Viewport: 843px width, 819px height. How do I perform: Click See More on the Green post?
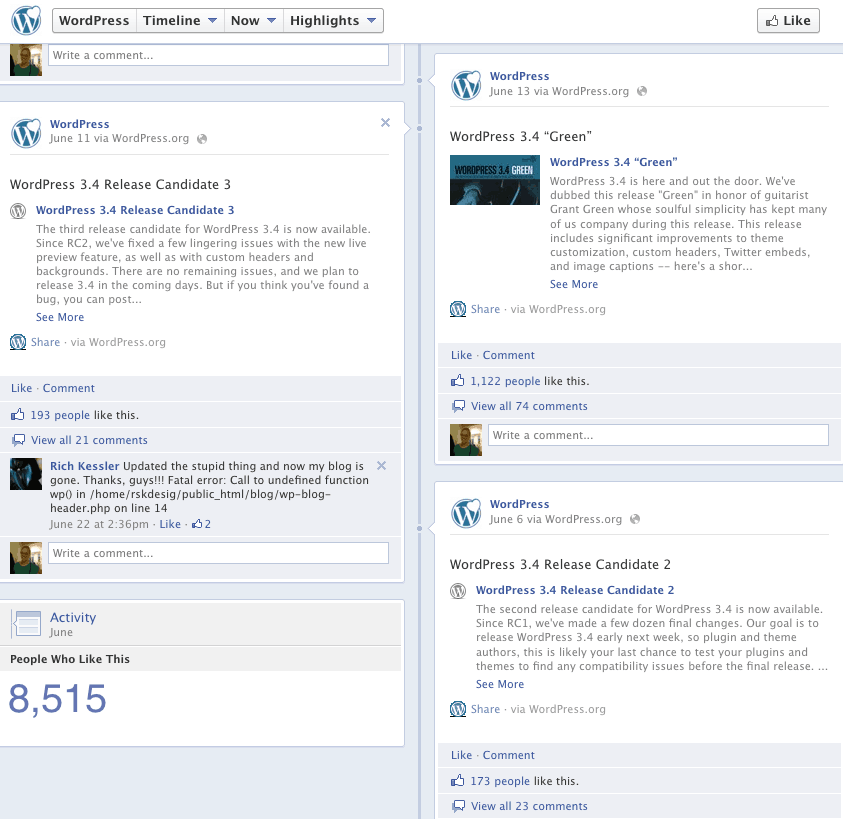(574, 284)
